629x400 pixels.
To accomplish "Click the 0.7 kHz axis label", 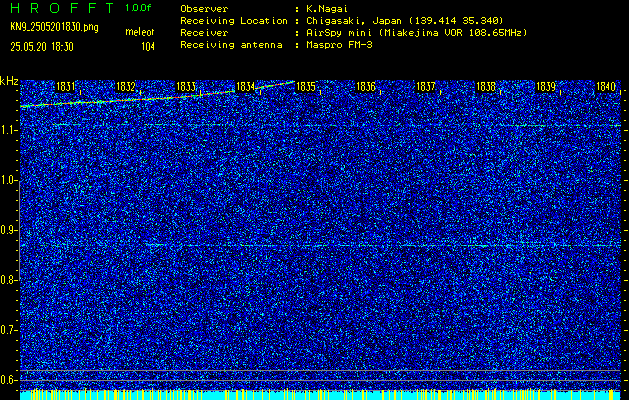I will [8, 330].
